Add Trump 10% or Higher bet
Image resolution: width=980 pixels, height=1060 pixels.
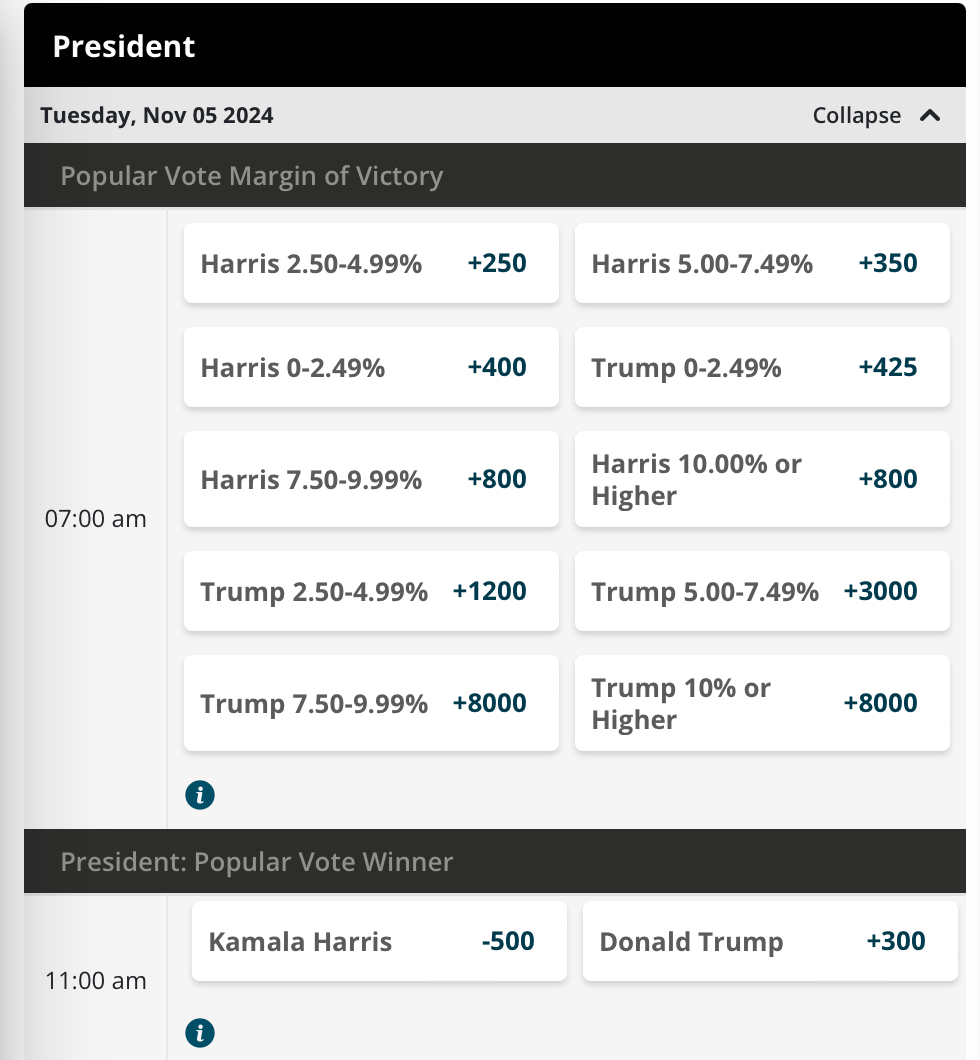coord(762,703)
